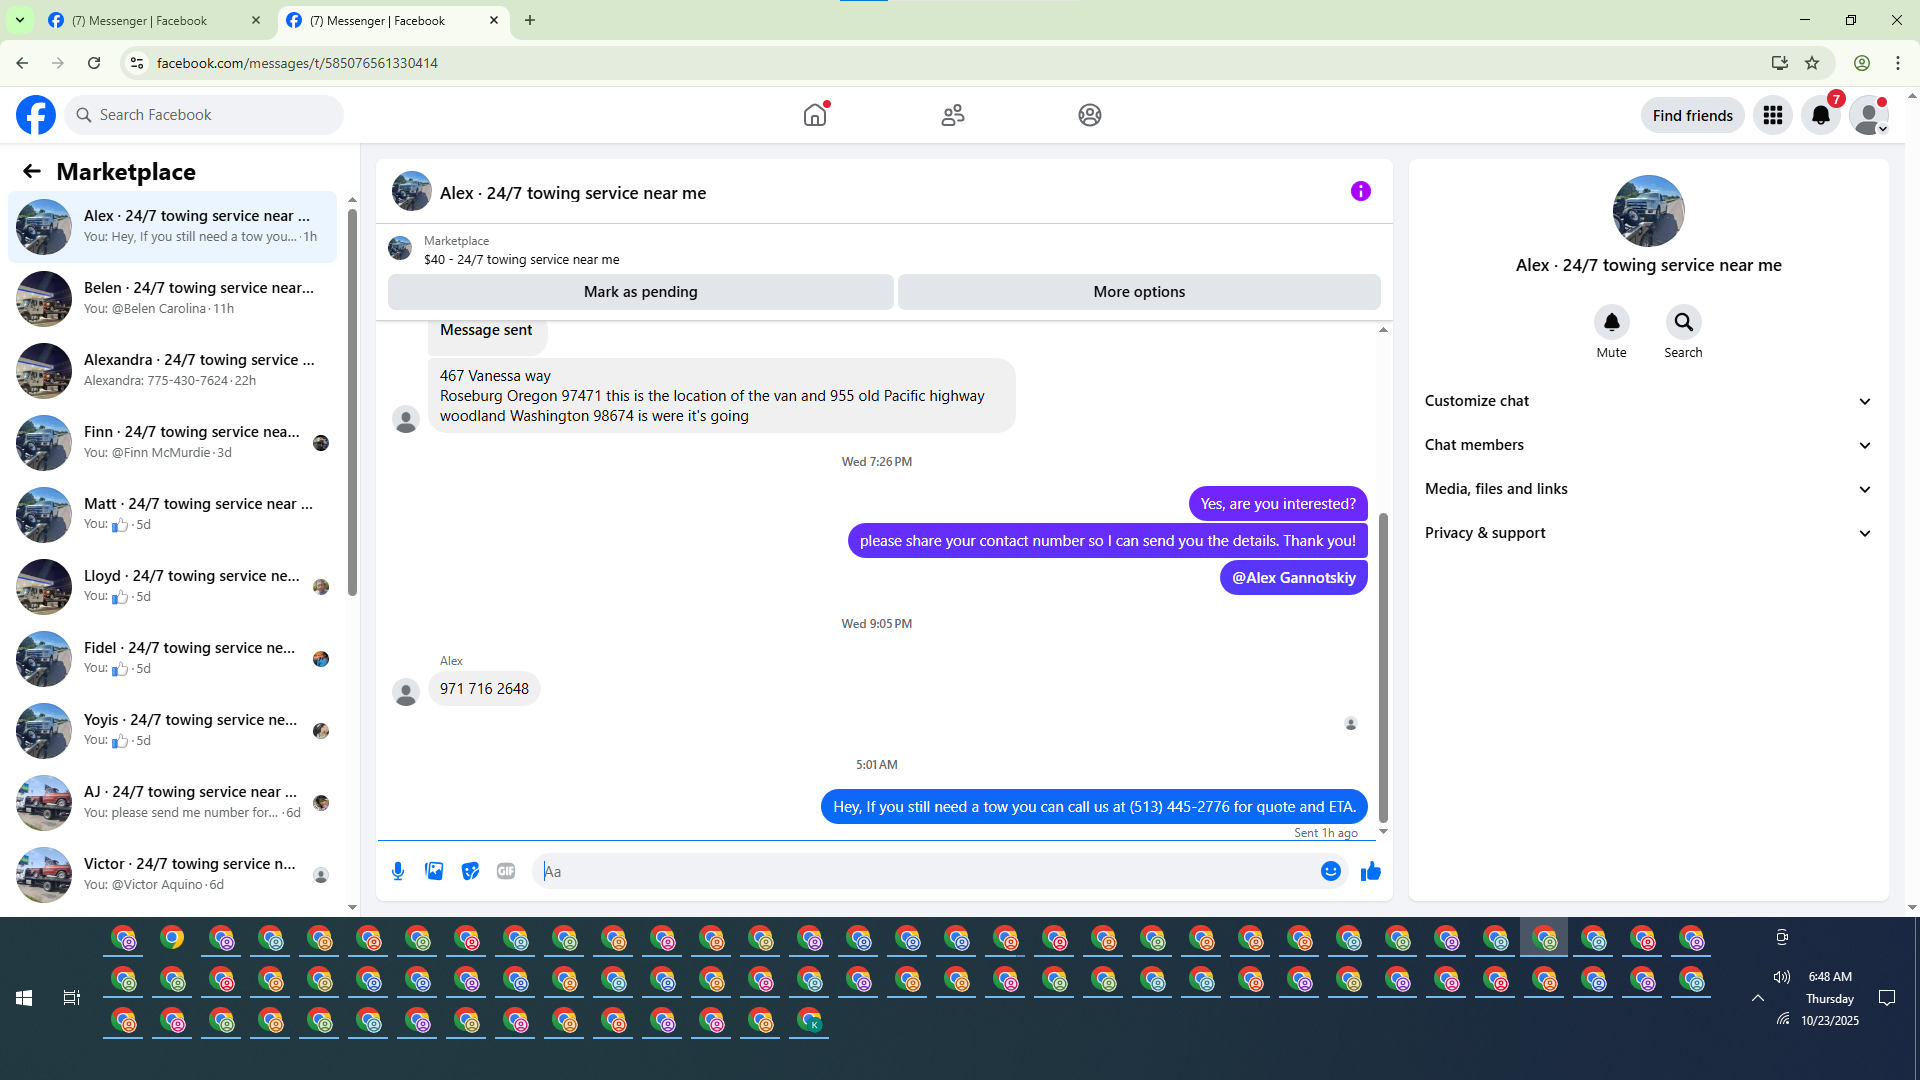The image size is (1920, 1080).
Task: Click Mark as pending button
Action: click(x=640, y=292)
